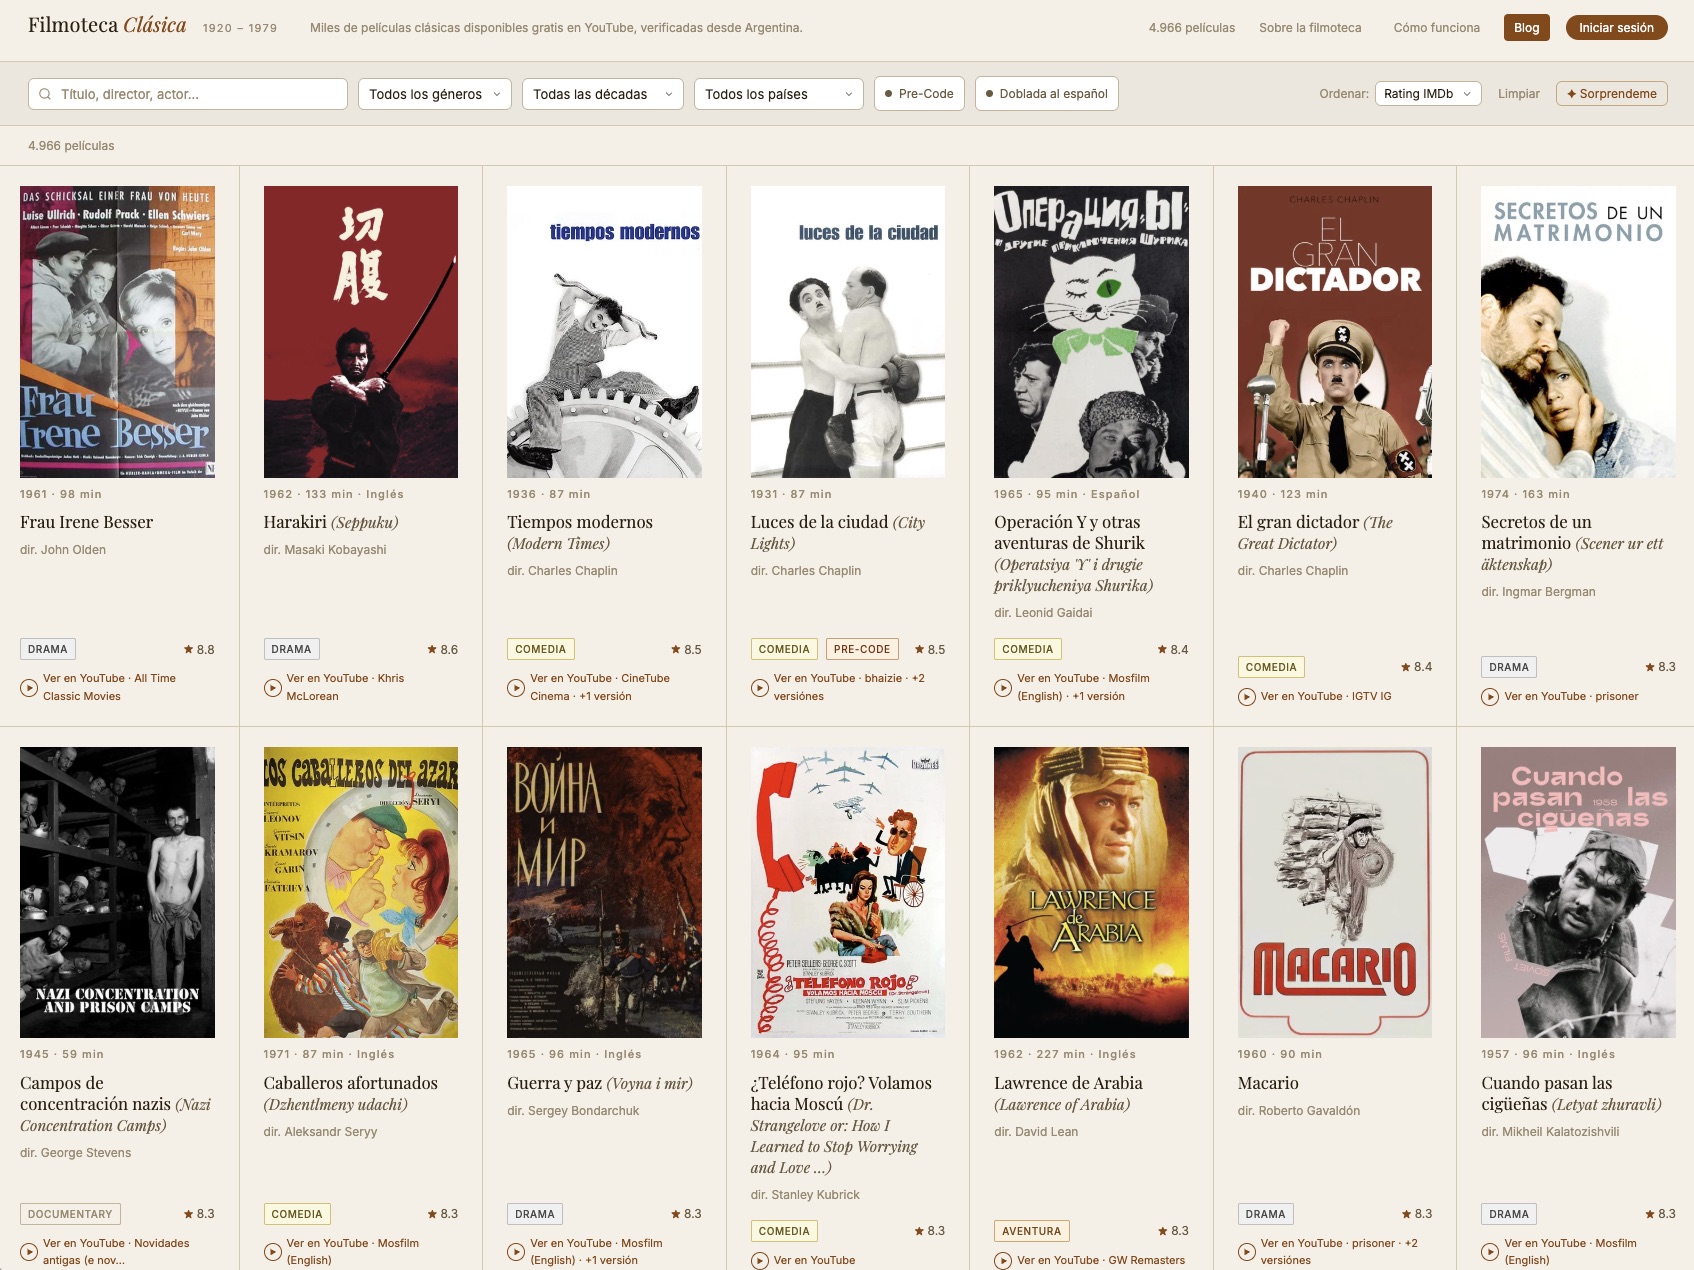Click play icon for Operación Y
This screenshot has height=1270, width=1694.
tap(1003, 687)
